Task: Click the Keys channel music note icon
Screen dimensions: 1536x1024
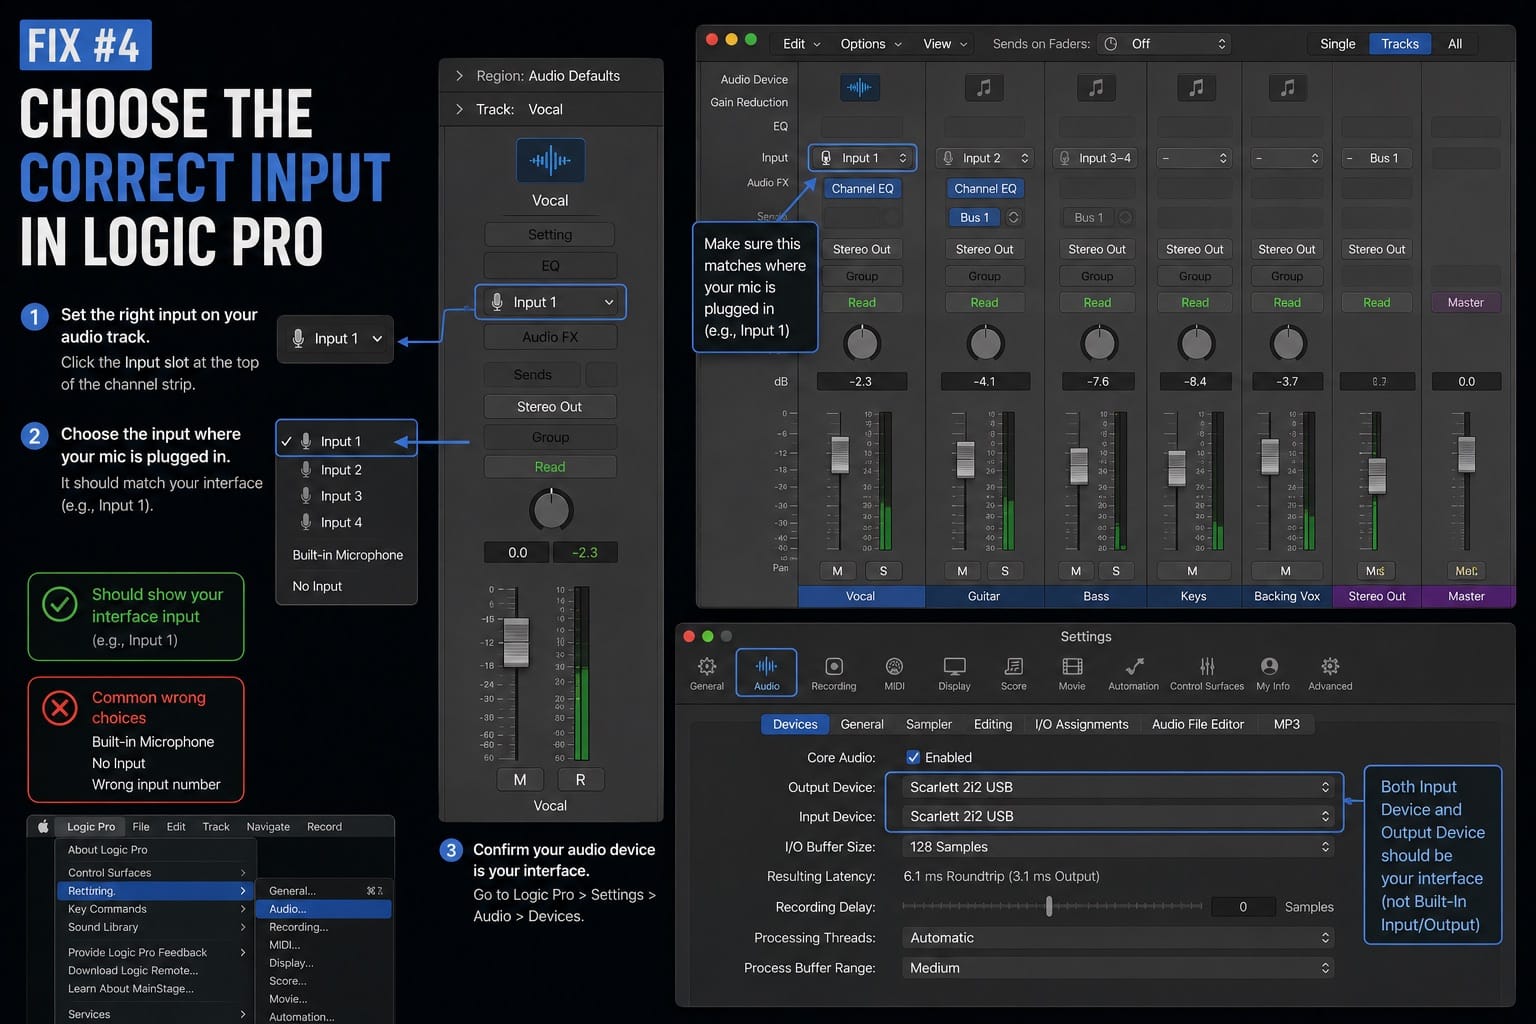Action: click(x=1196, y=88)
